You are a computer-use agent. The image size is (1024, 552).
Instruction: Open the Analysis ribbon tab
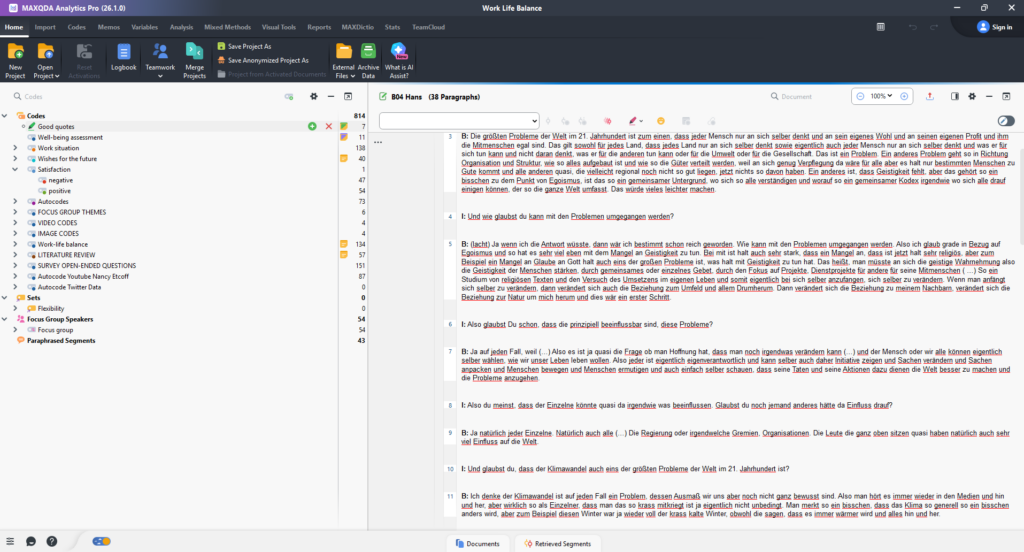point(181,27)
